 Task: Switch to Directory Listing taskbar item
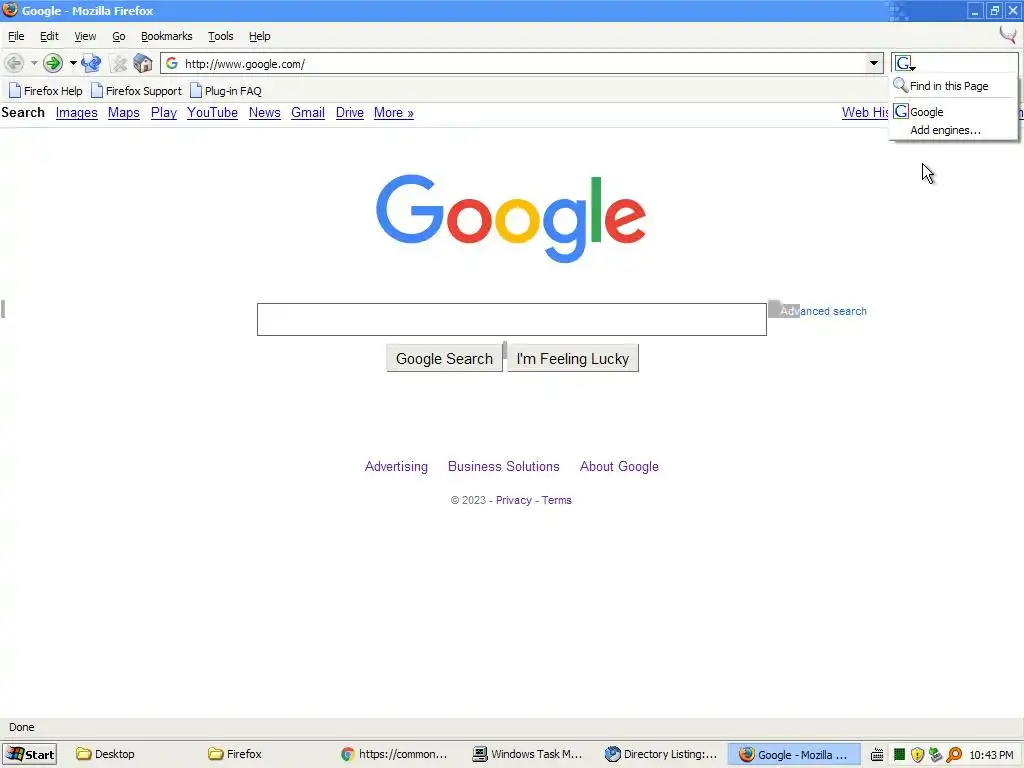coord(660,754)
